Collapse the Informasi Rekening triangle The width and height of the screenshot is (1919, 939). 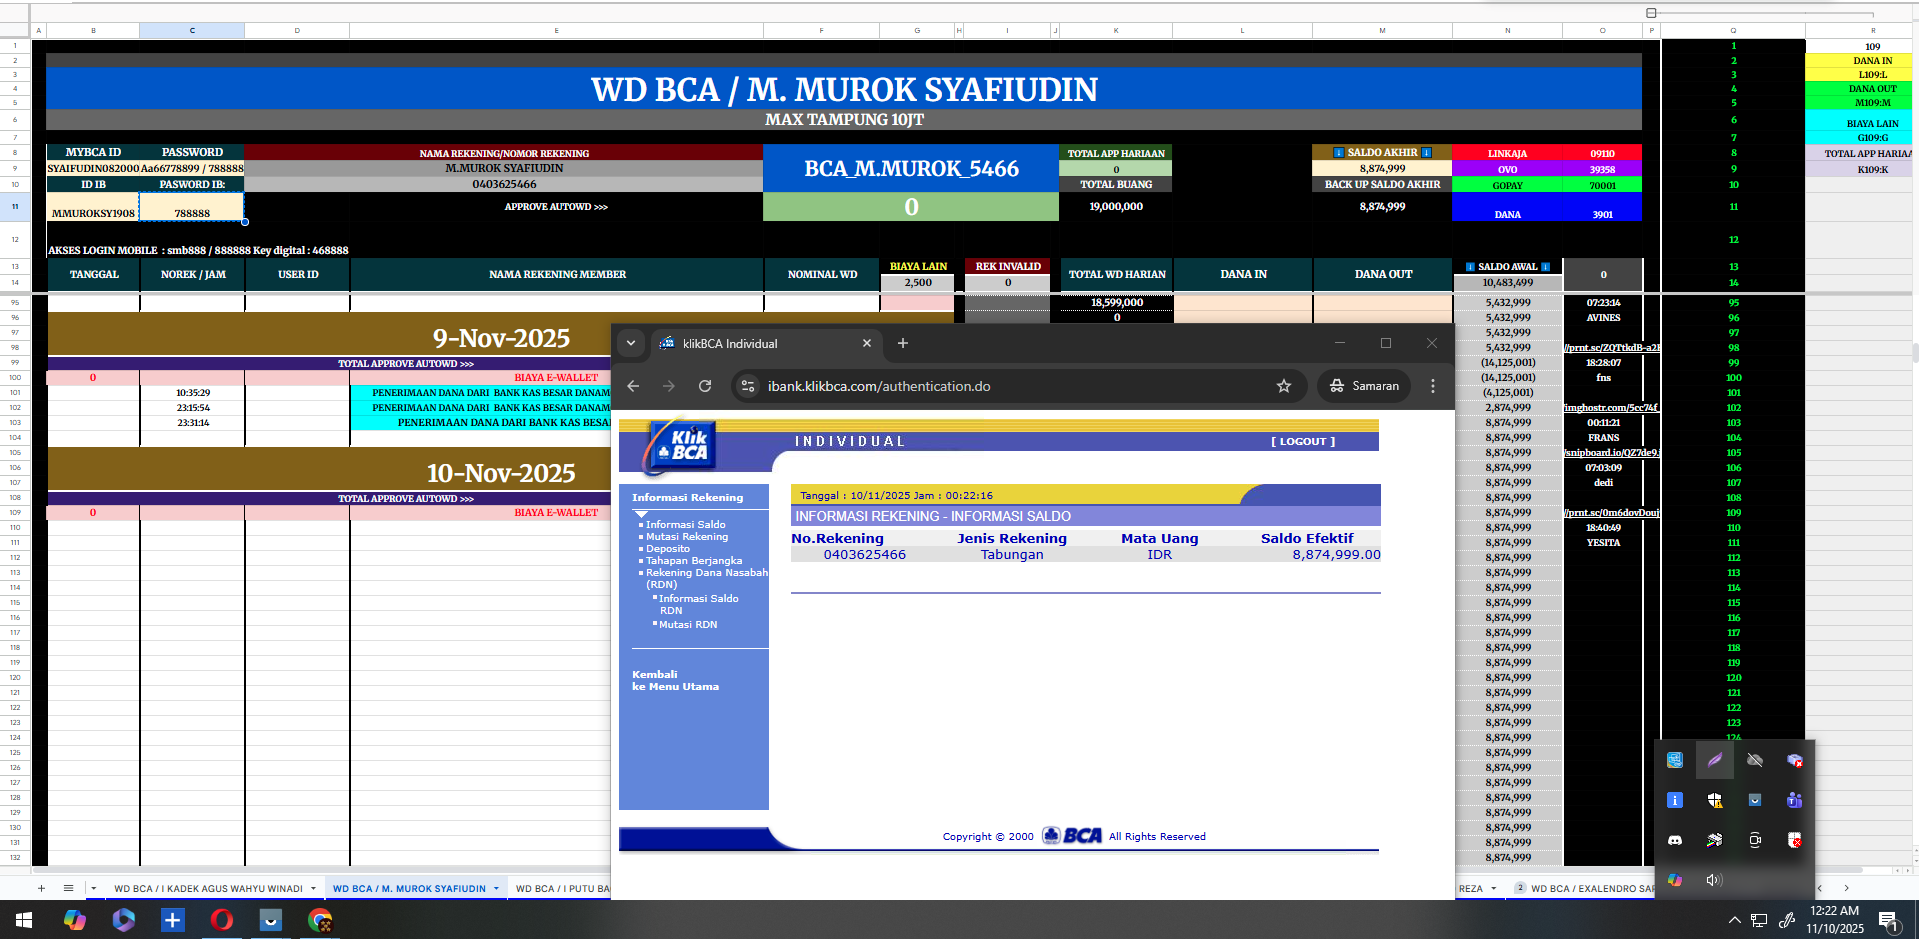pos(641,514)
